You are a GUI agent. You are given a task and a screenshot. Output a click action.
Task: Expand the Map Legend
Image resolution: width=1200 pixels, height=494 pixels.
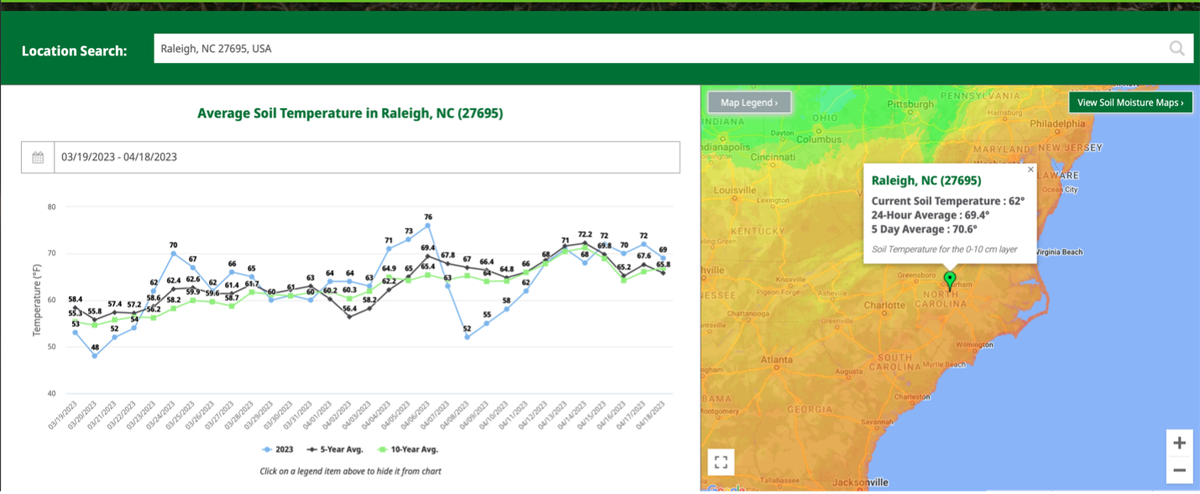tap(749, 102)
